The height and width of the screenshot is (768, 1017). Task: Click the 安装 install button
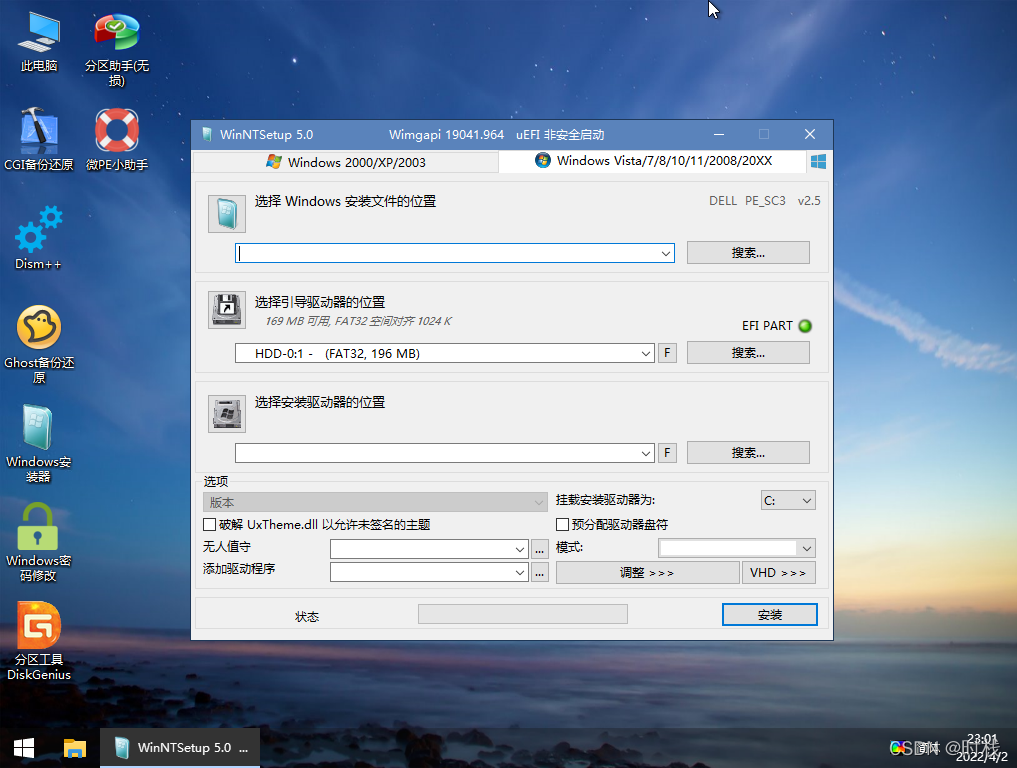[769, 615]
